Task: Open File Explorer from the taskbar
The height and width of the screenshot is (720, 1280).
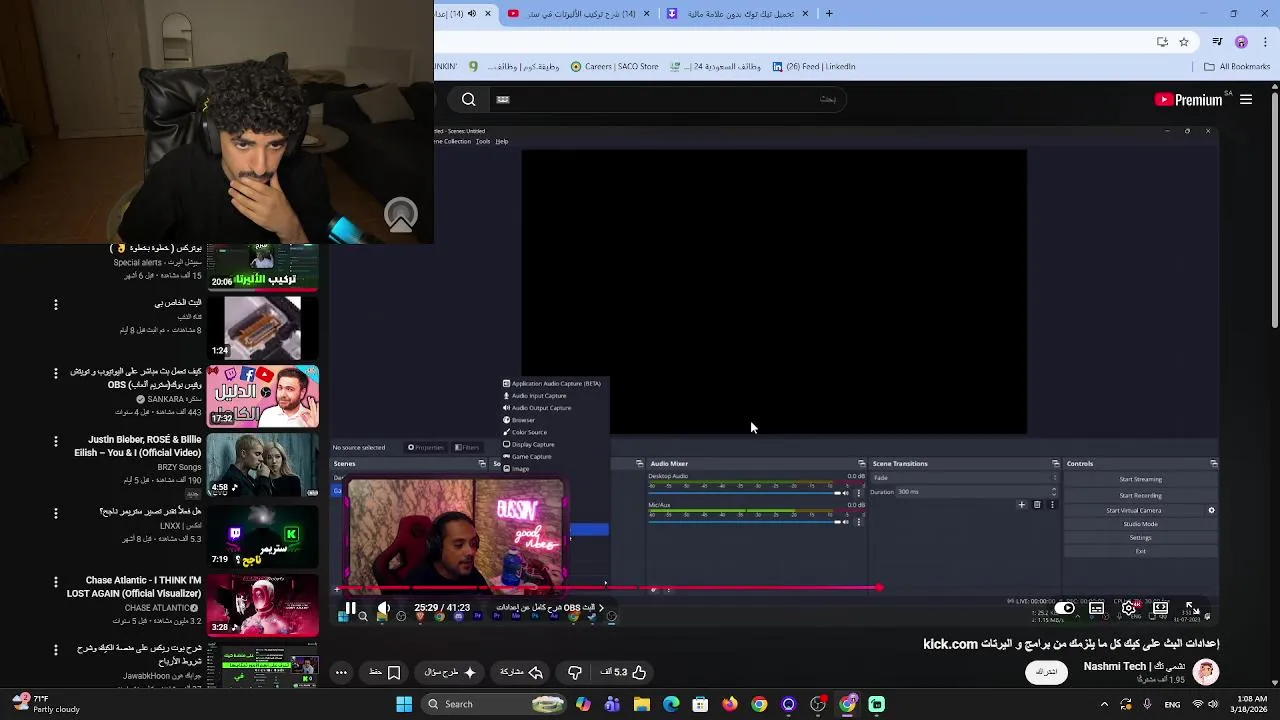Action: tap(642, 704)
